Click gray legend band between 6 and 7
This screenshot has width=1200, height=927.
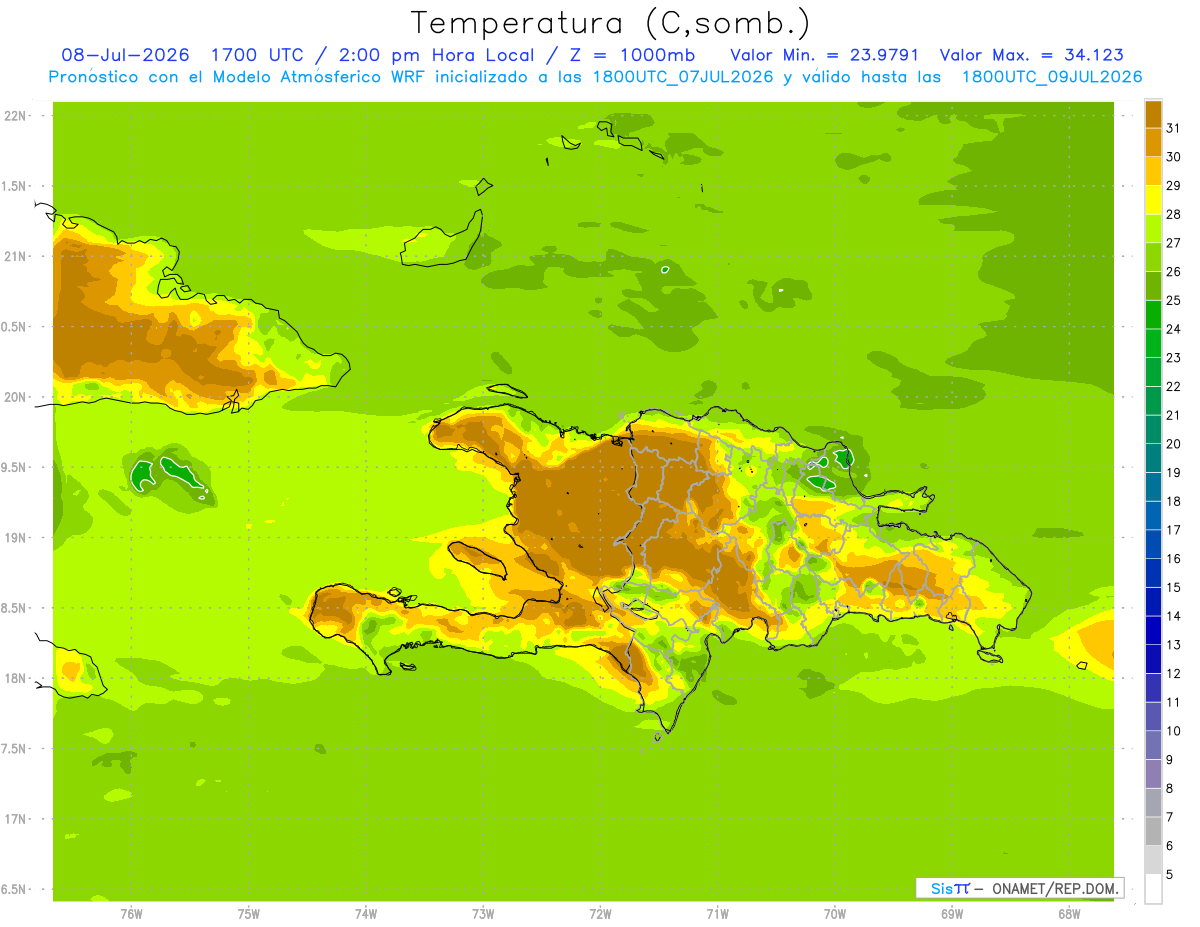[1153, 831]
